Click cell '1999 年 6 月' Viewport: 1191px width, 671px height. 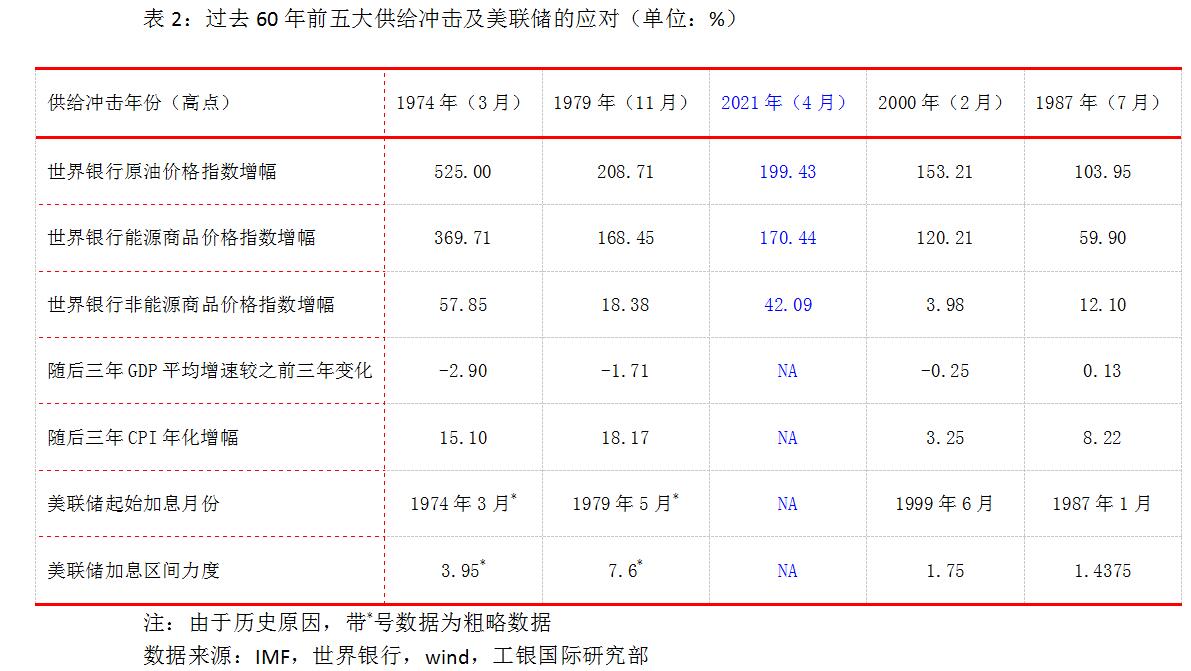944,504
